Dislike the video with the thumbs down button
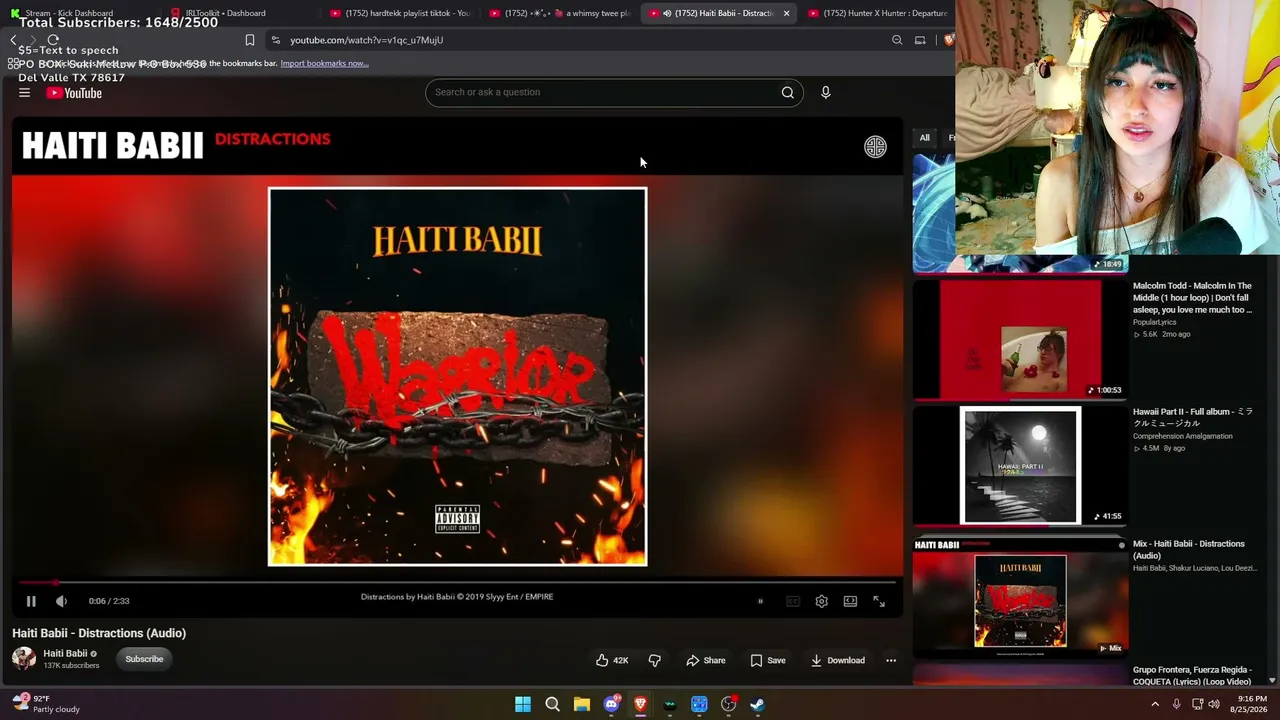This screenshot has height=720, width=1280. pyautogui.click(x=655, y=660)
